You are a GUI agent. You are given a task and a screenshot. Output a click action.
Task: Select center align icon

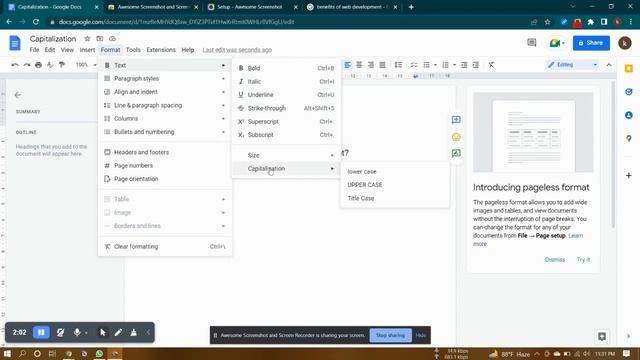click(359, 65)
